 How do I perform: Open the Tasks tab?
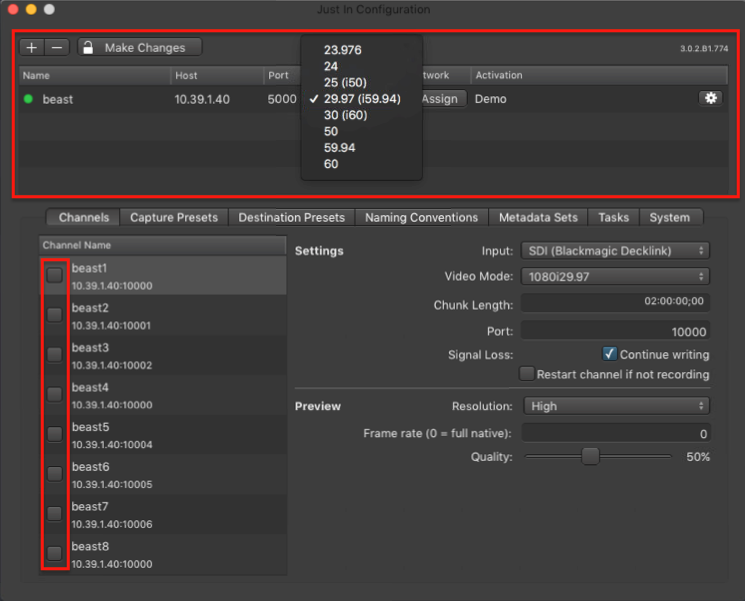click(613, 217)
